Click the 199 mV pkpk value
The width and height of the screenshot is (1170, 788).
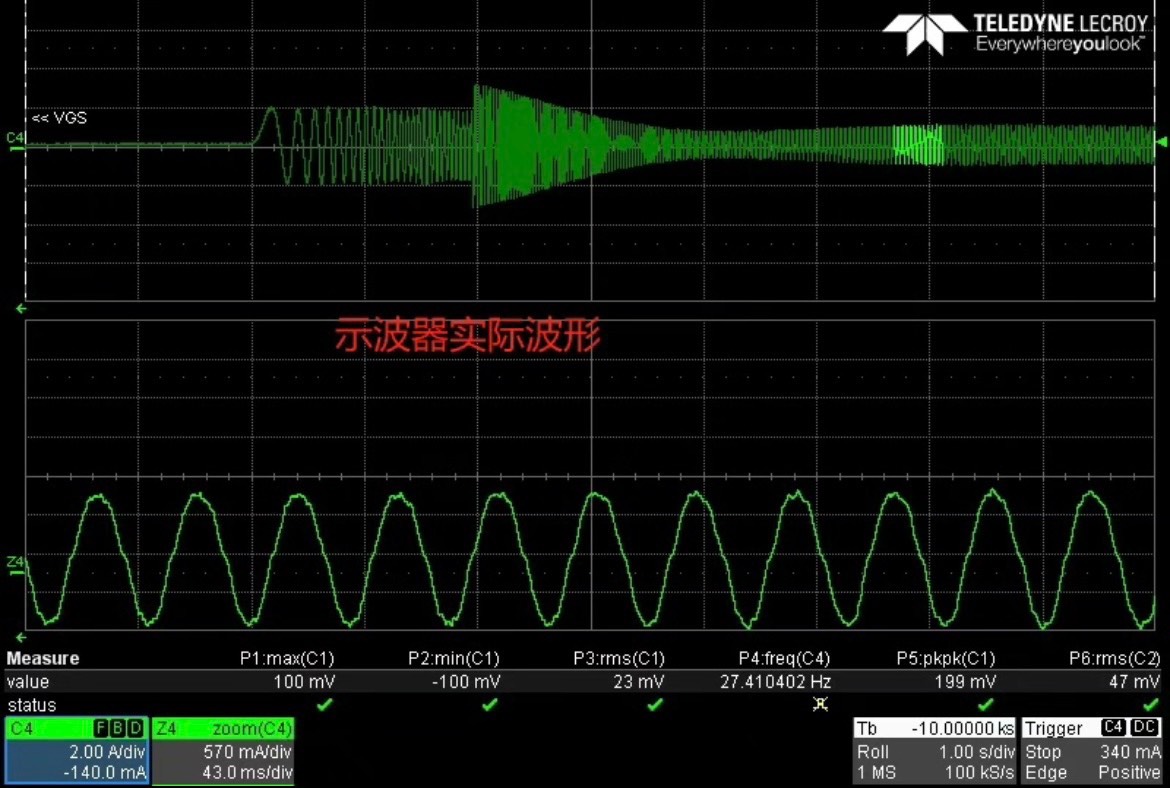pos(965,681)
